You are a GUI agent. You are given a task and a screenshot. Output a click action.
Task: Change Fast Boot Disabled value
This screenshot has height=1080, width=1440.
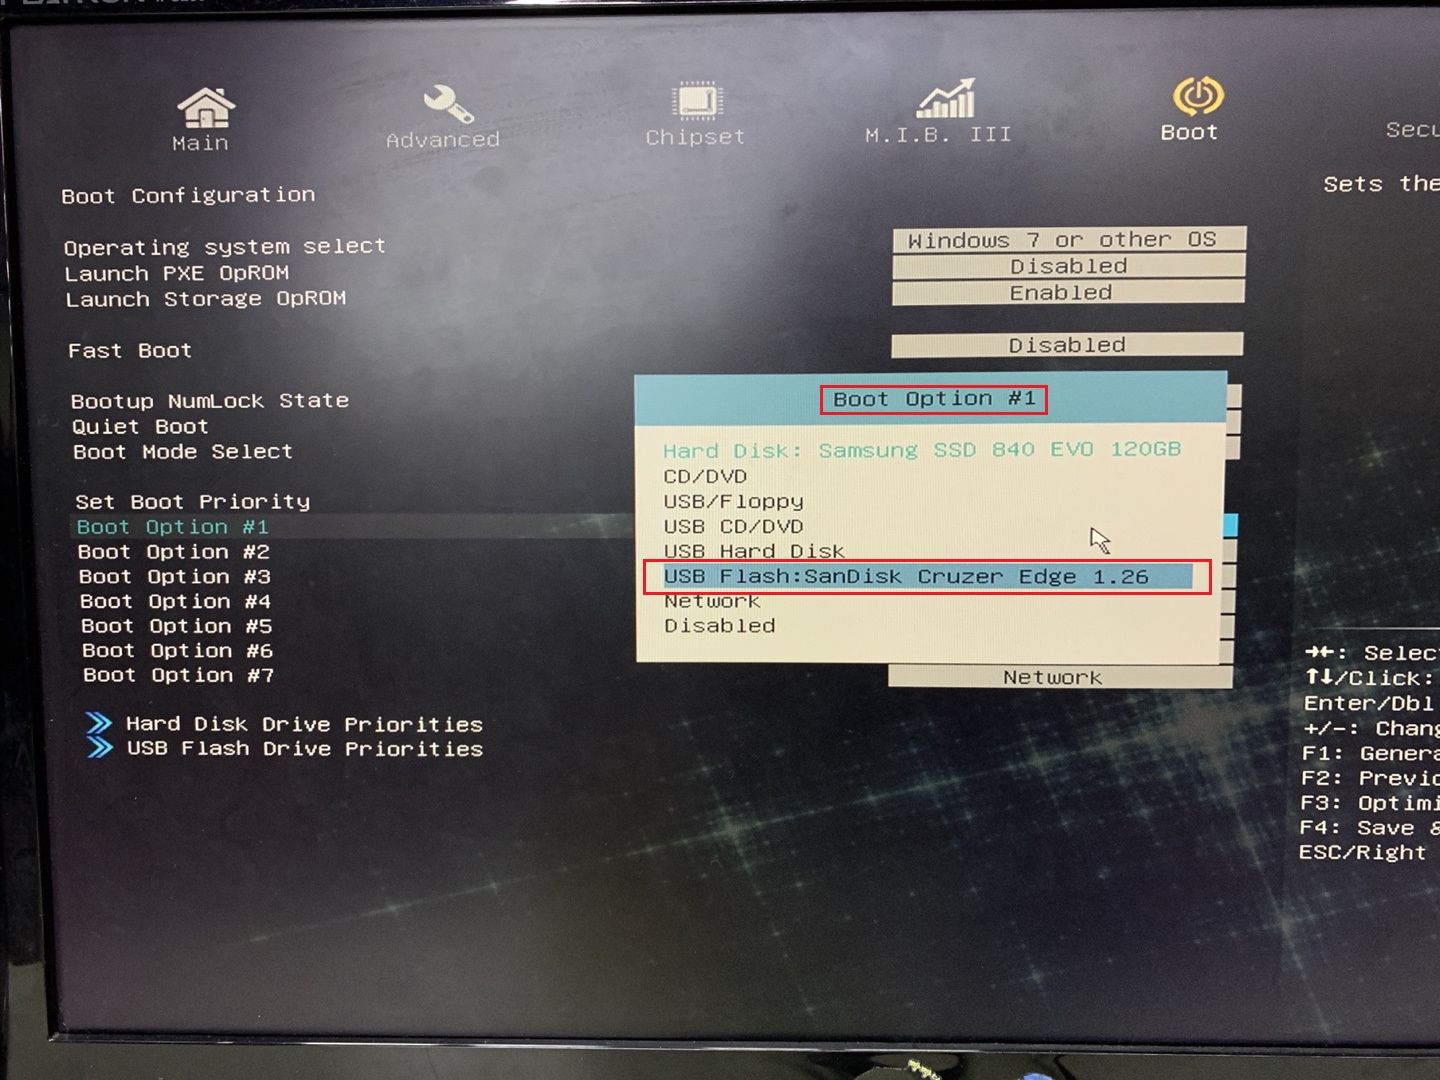coord(1067,345)
